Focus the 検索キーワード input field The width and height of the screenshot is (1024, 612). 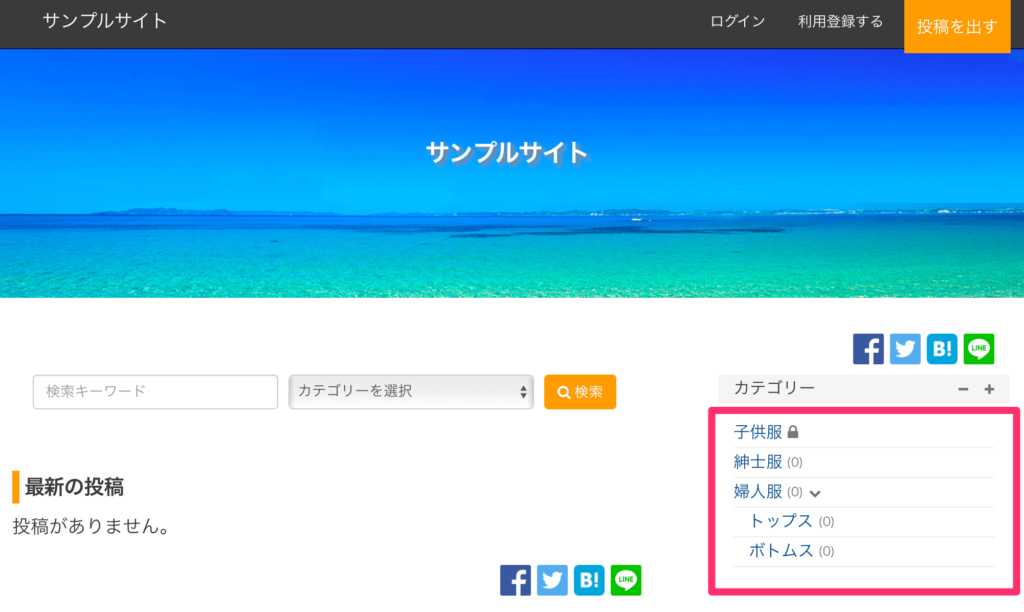click(x=155, y=392)
